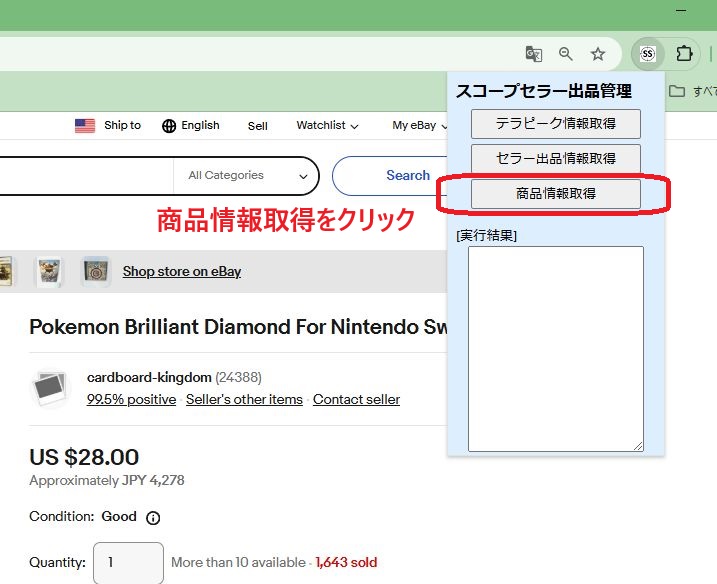Click the eBay search text box
Image resolution: width=717 pixels, height=584 pixels.
[x=87, y=176]
